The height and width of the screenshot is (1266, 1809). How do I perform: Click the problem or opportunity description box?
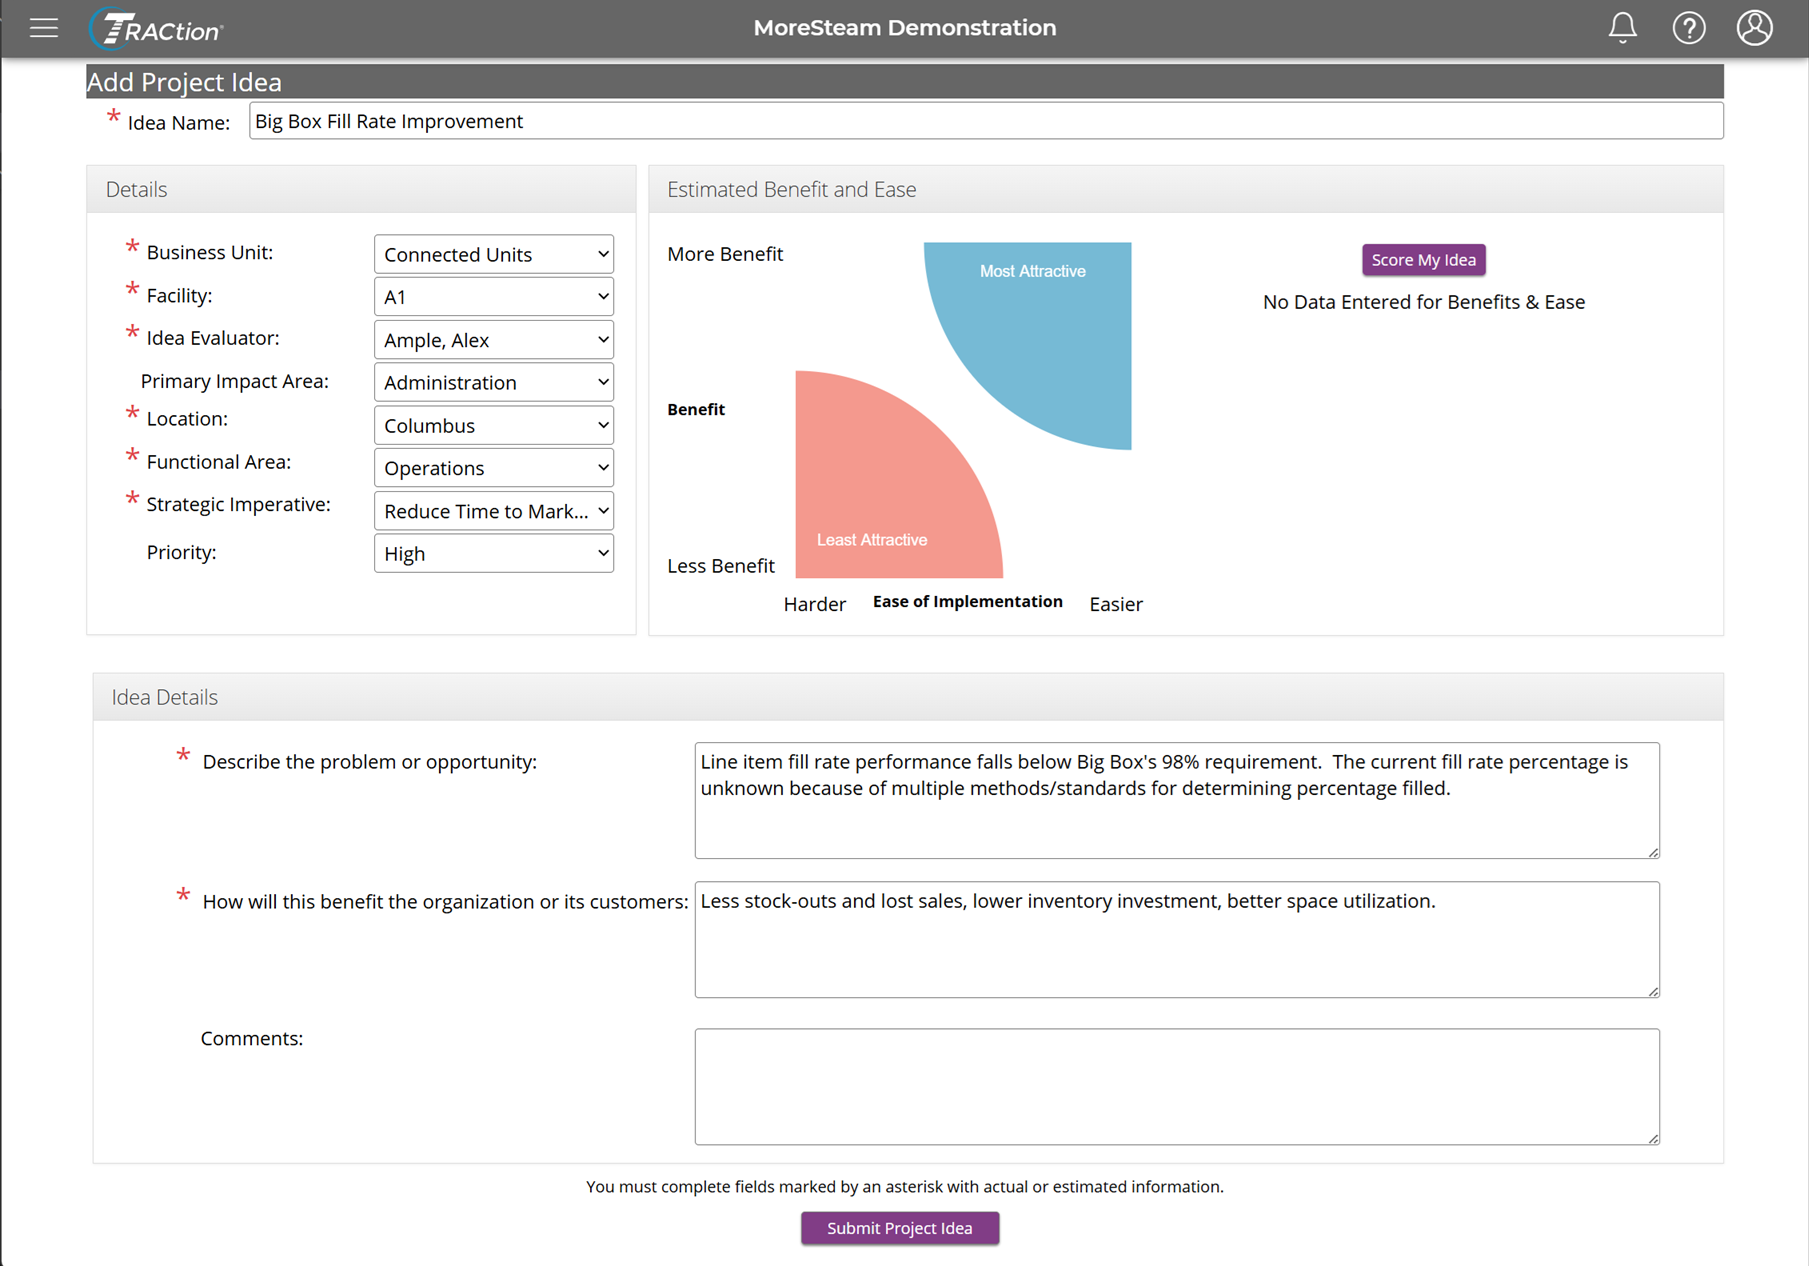(1177, 800)
